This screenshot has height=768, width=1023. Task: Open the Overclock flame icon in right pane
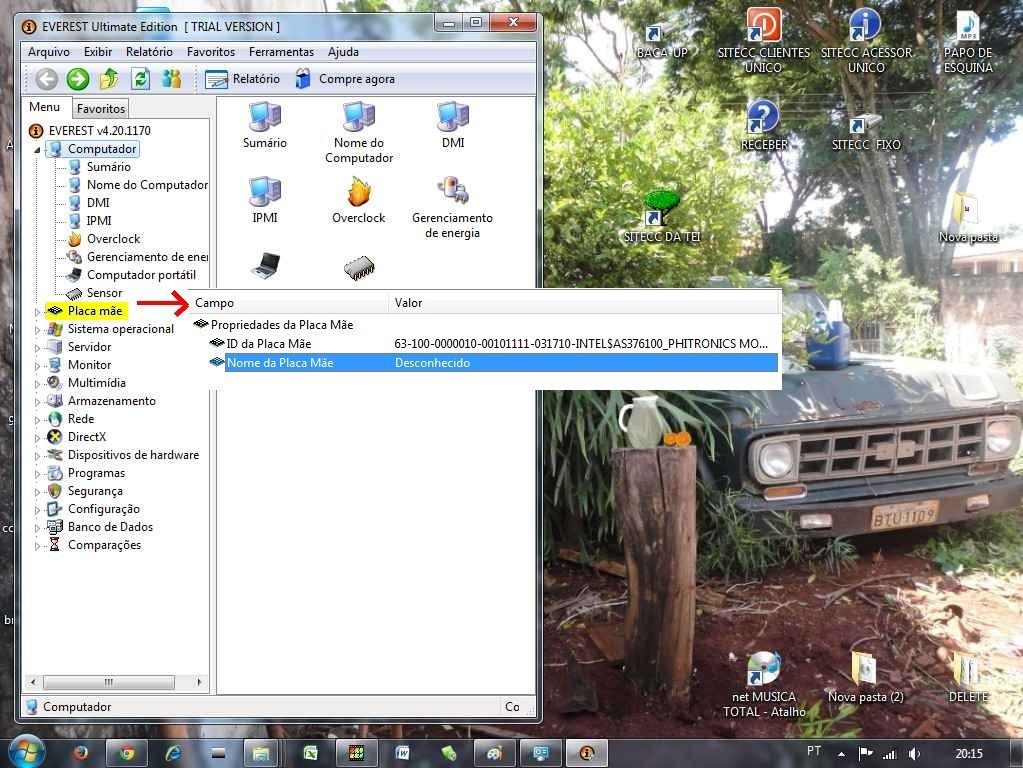click(x=358, y=200)
